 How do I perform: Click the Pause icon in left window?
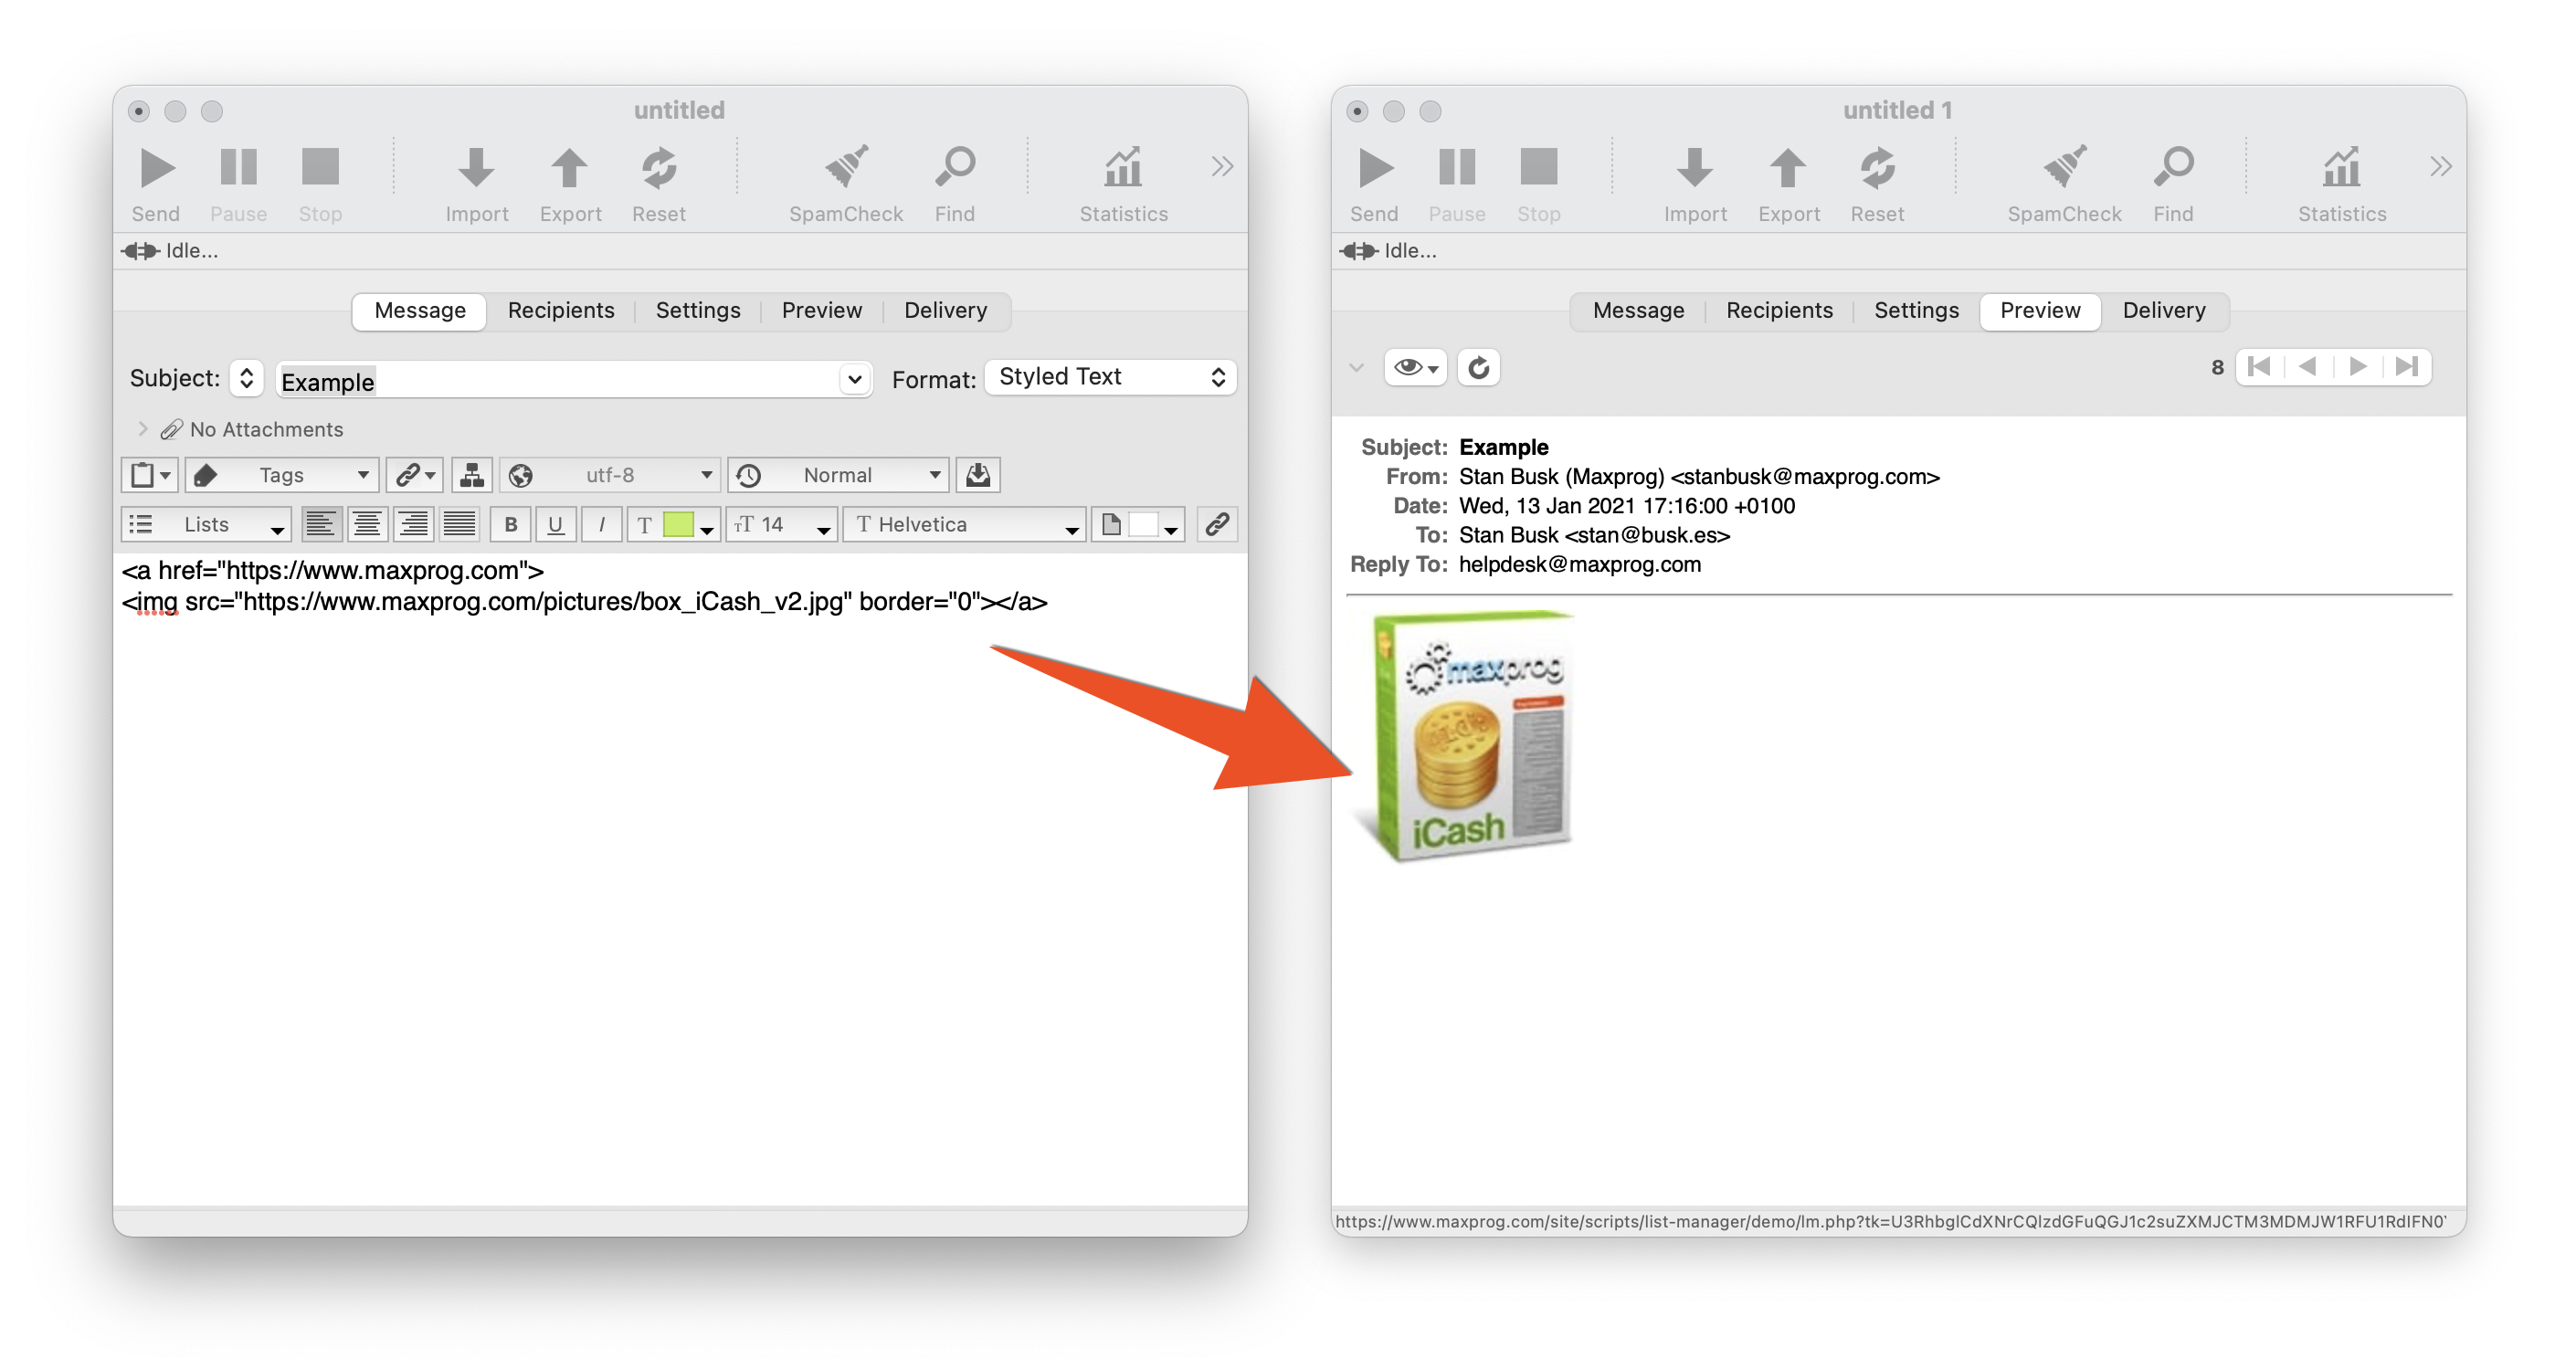(240, 167)
